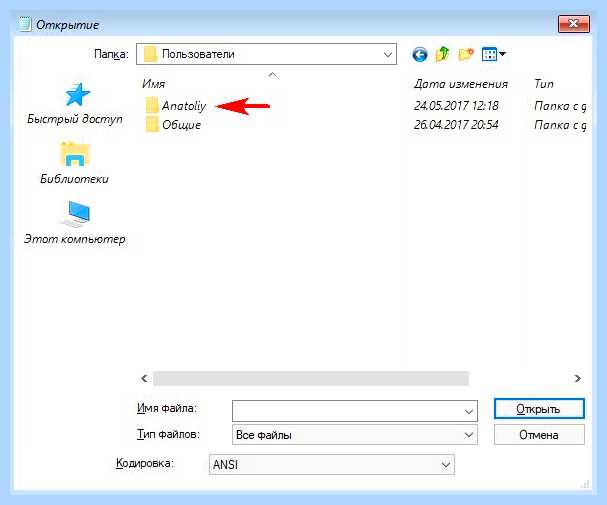
Task: Click the date 26.04.2017 20:54
Action: (x=456, y=125)
